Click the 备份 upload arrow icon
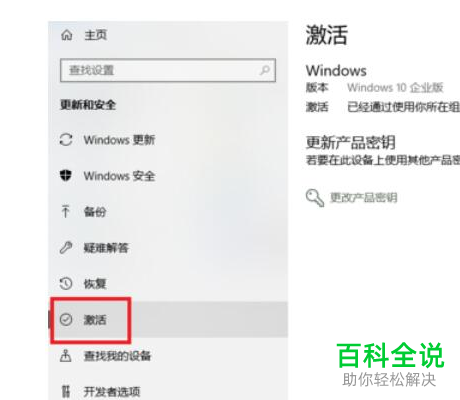460x400 pixels. 66,211
